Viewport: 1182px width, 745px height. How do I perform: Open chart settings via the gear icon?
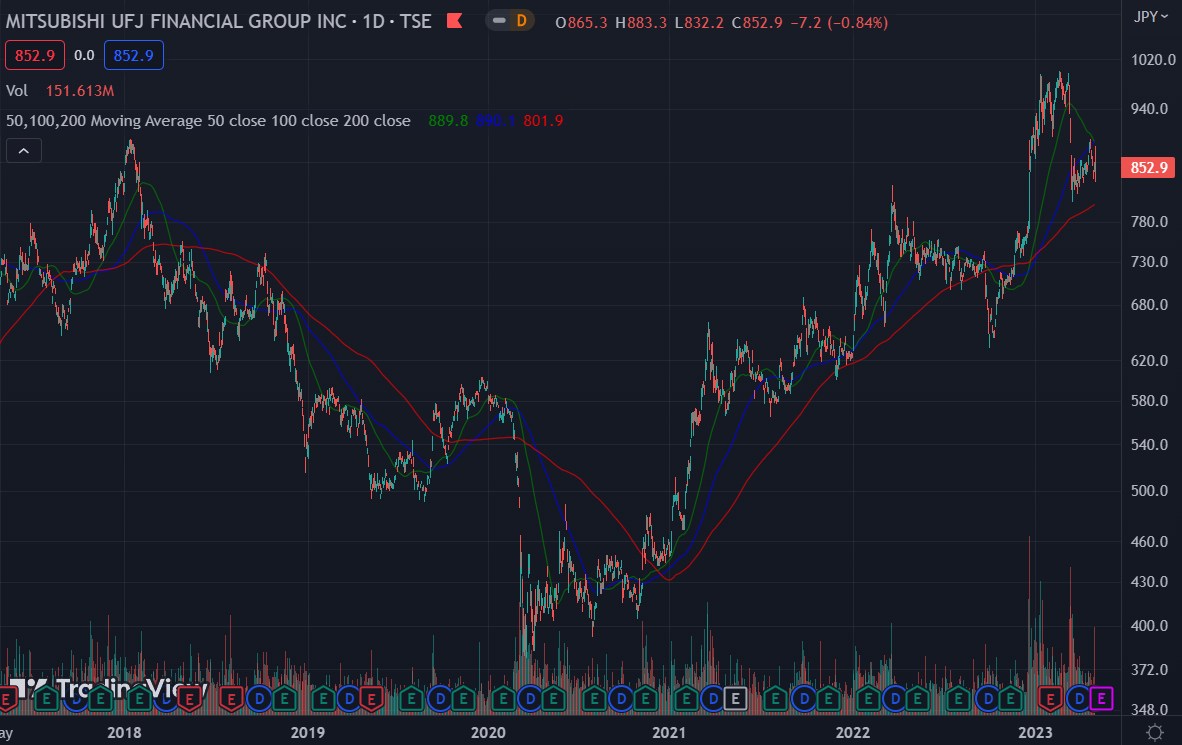click(1154, 732)
